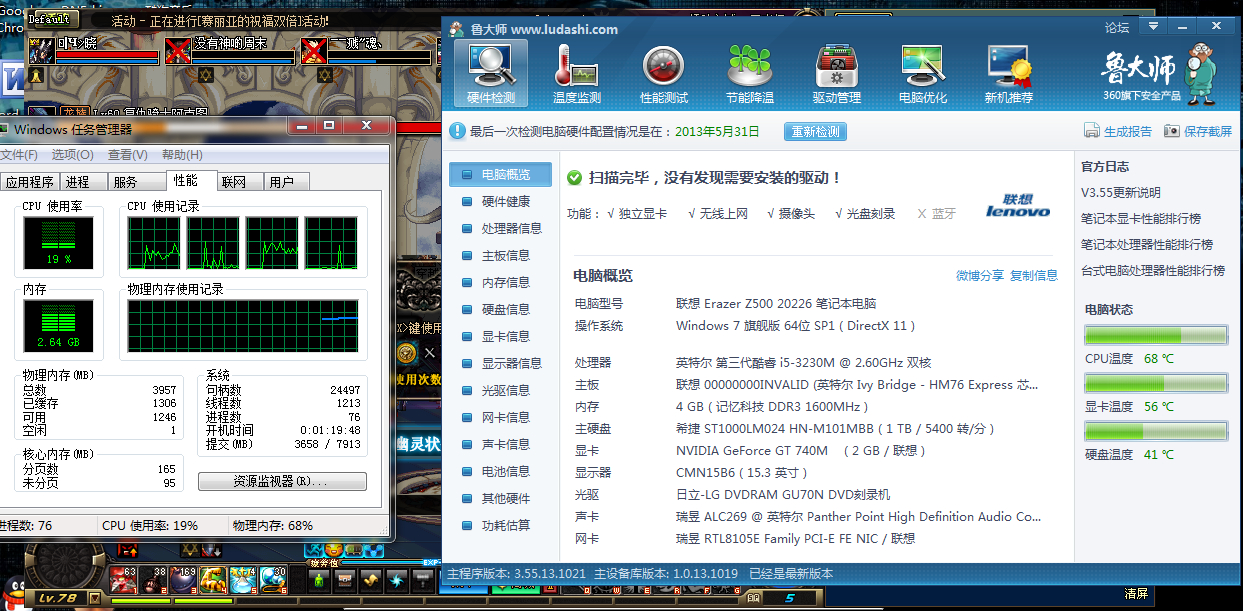This screenshot has width=1243, height=611.
Task: Click the Lenovo 联想 brand logo
Action: pos(1018,205)
